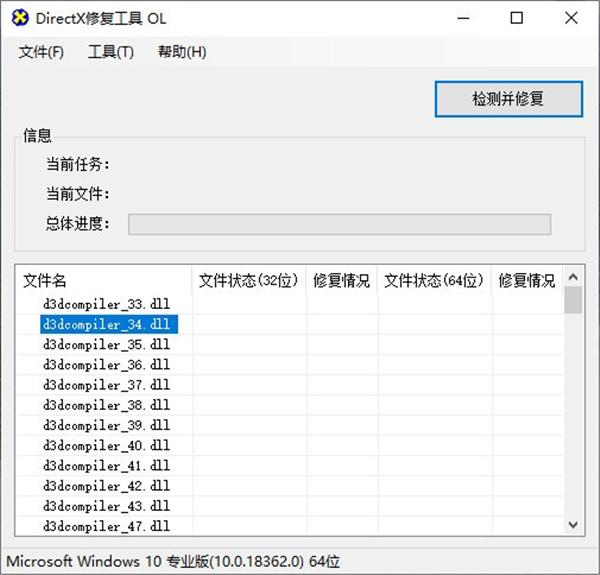This screenshot has height=575, width=600.
Task: Click the file list scroll up arrow
Action: [x=573, y=277]
